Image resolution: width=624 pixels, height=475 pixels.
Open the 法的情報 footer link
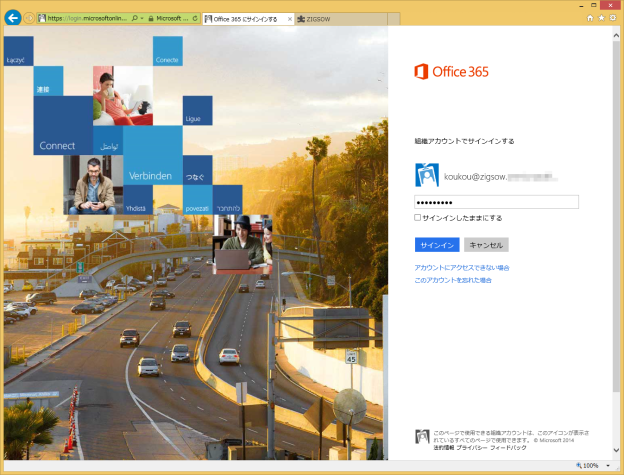point(443,448)
